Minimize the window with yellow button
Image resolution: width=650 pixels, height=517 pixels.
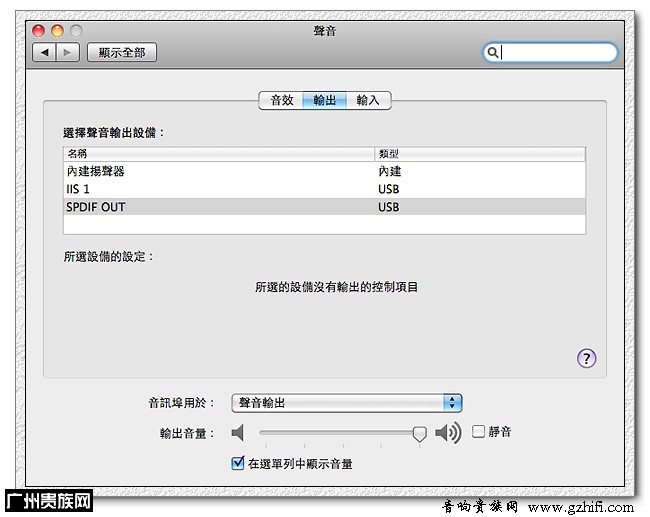click(57, 31)
